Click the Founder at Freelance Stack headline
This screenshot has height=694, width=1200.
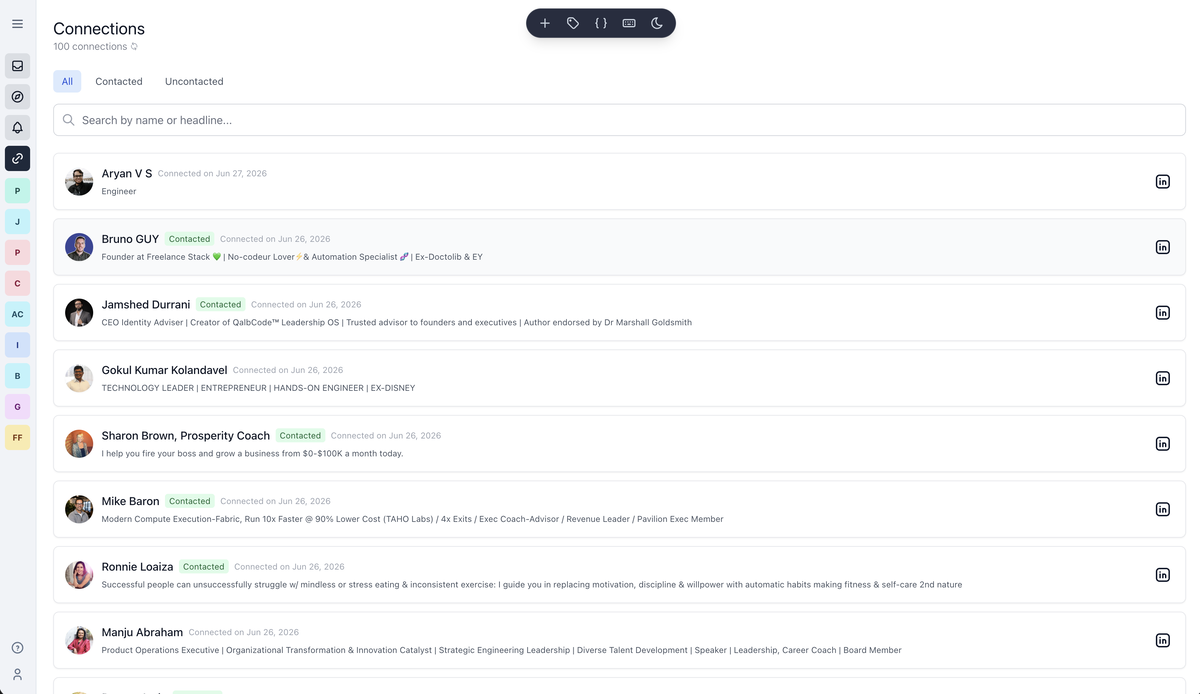pyautogui.click(x=292, y=257)
